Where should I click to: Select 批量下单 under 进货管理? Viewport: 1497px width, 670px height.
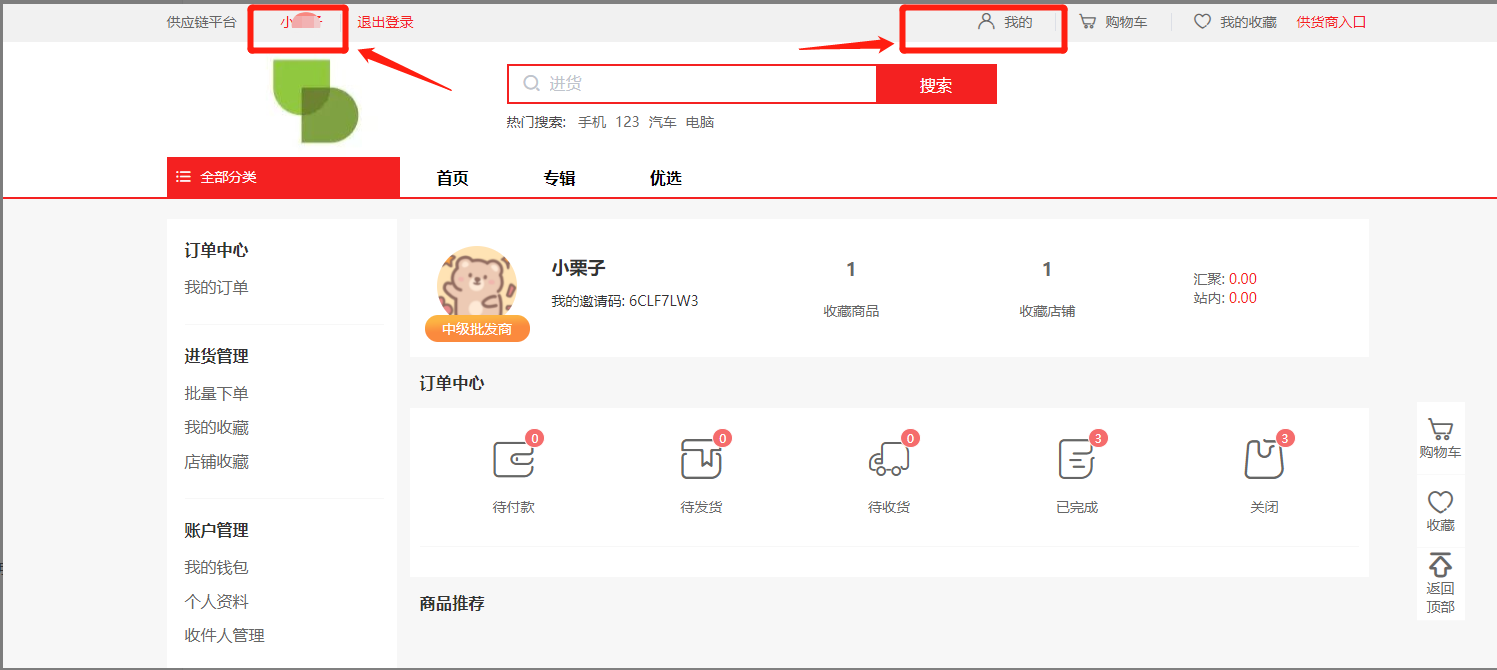click(216, 394)
